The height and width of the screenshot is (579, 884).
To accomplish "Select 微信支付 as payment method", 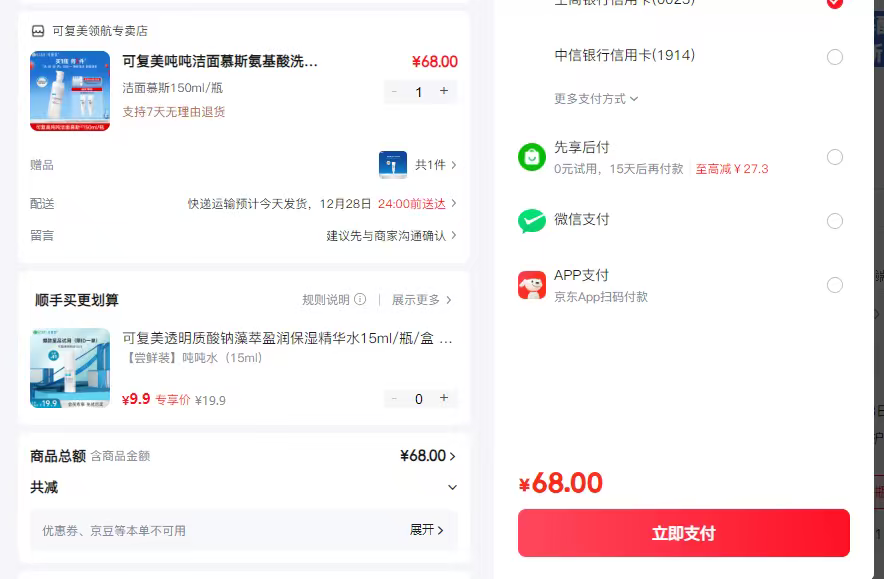I will [835, 220].
